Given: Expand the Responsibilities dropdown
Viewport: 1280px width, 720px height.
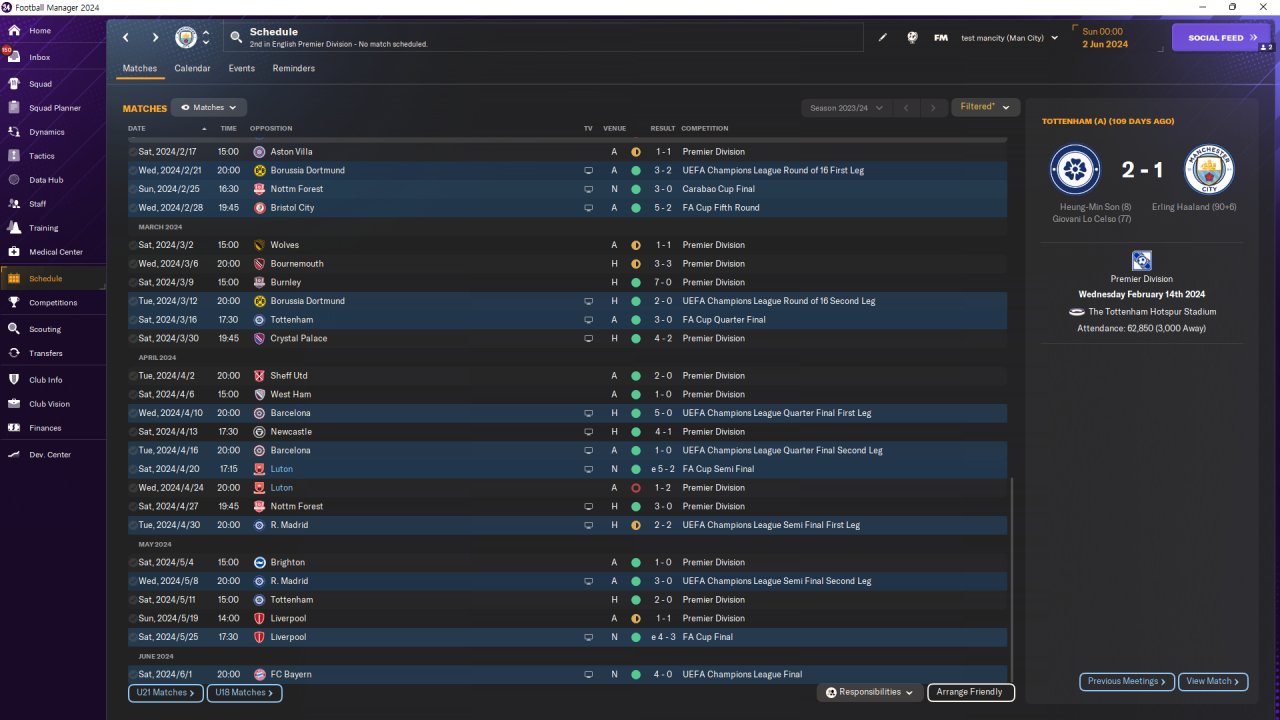Looking at the screenshot, I should 869,692.
